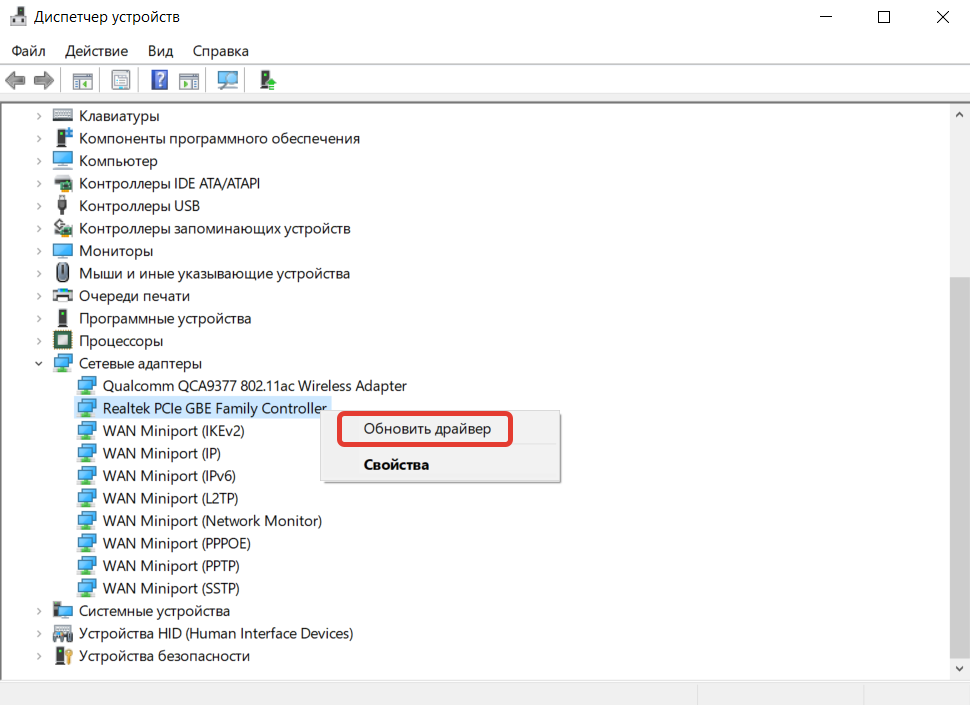Viewport: 970px width, 705px height.
Task: Click the blue question mark Help icon
Action: pos(159,80)
